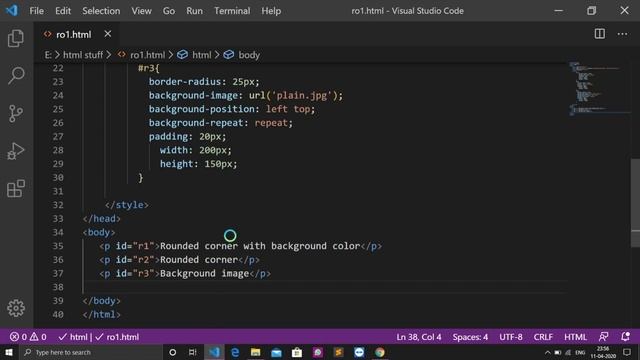Change indentation via Spaces: 4

470,337
